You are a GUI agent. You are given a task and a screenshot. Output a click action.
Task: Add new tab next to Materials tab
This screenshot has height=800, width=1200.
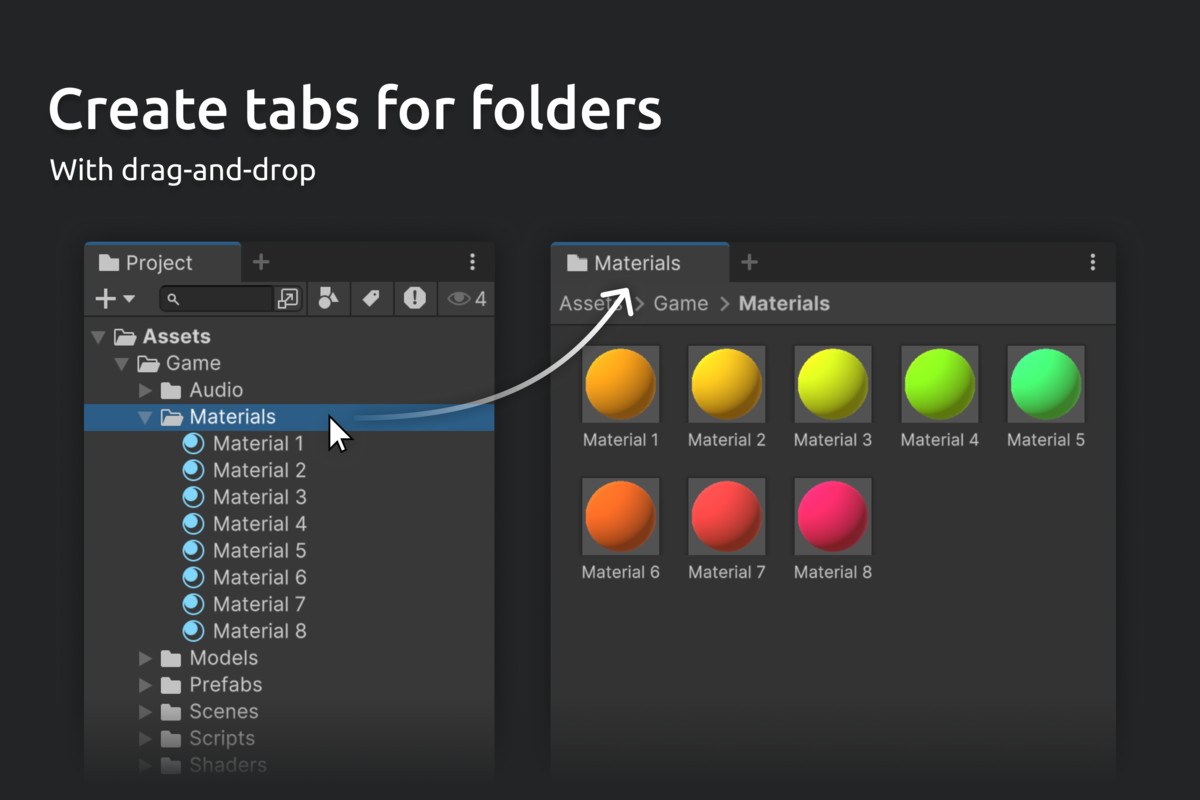(749, 262)
